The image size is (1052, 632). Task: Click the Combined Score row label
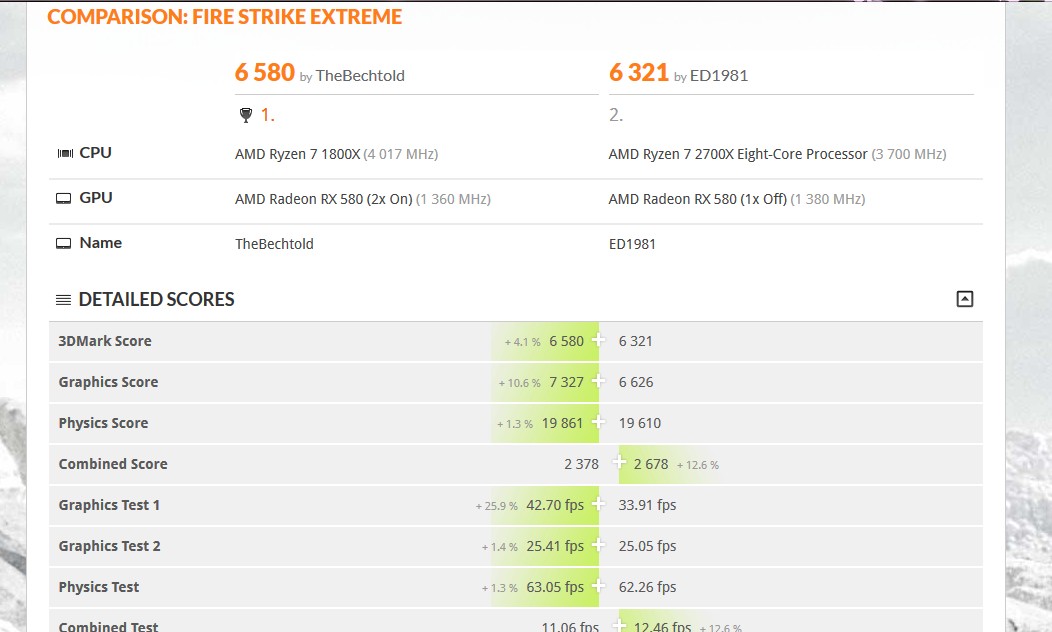[113, 464]
